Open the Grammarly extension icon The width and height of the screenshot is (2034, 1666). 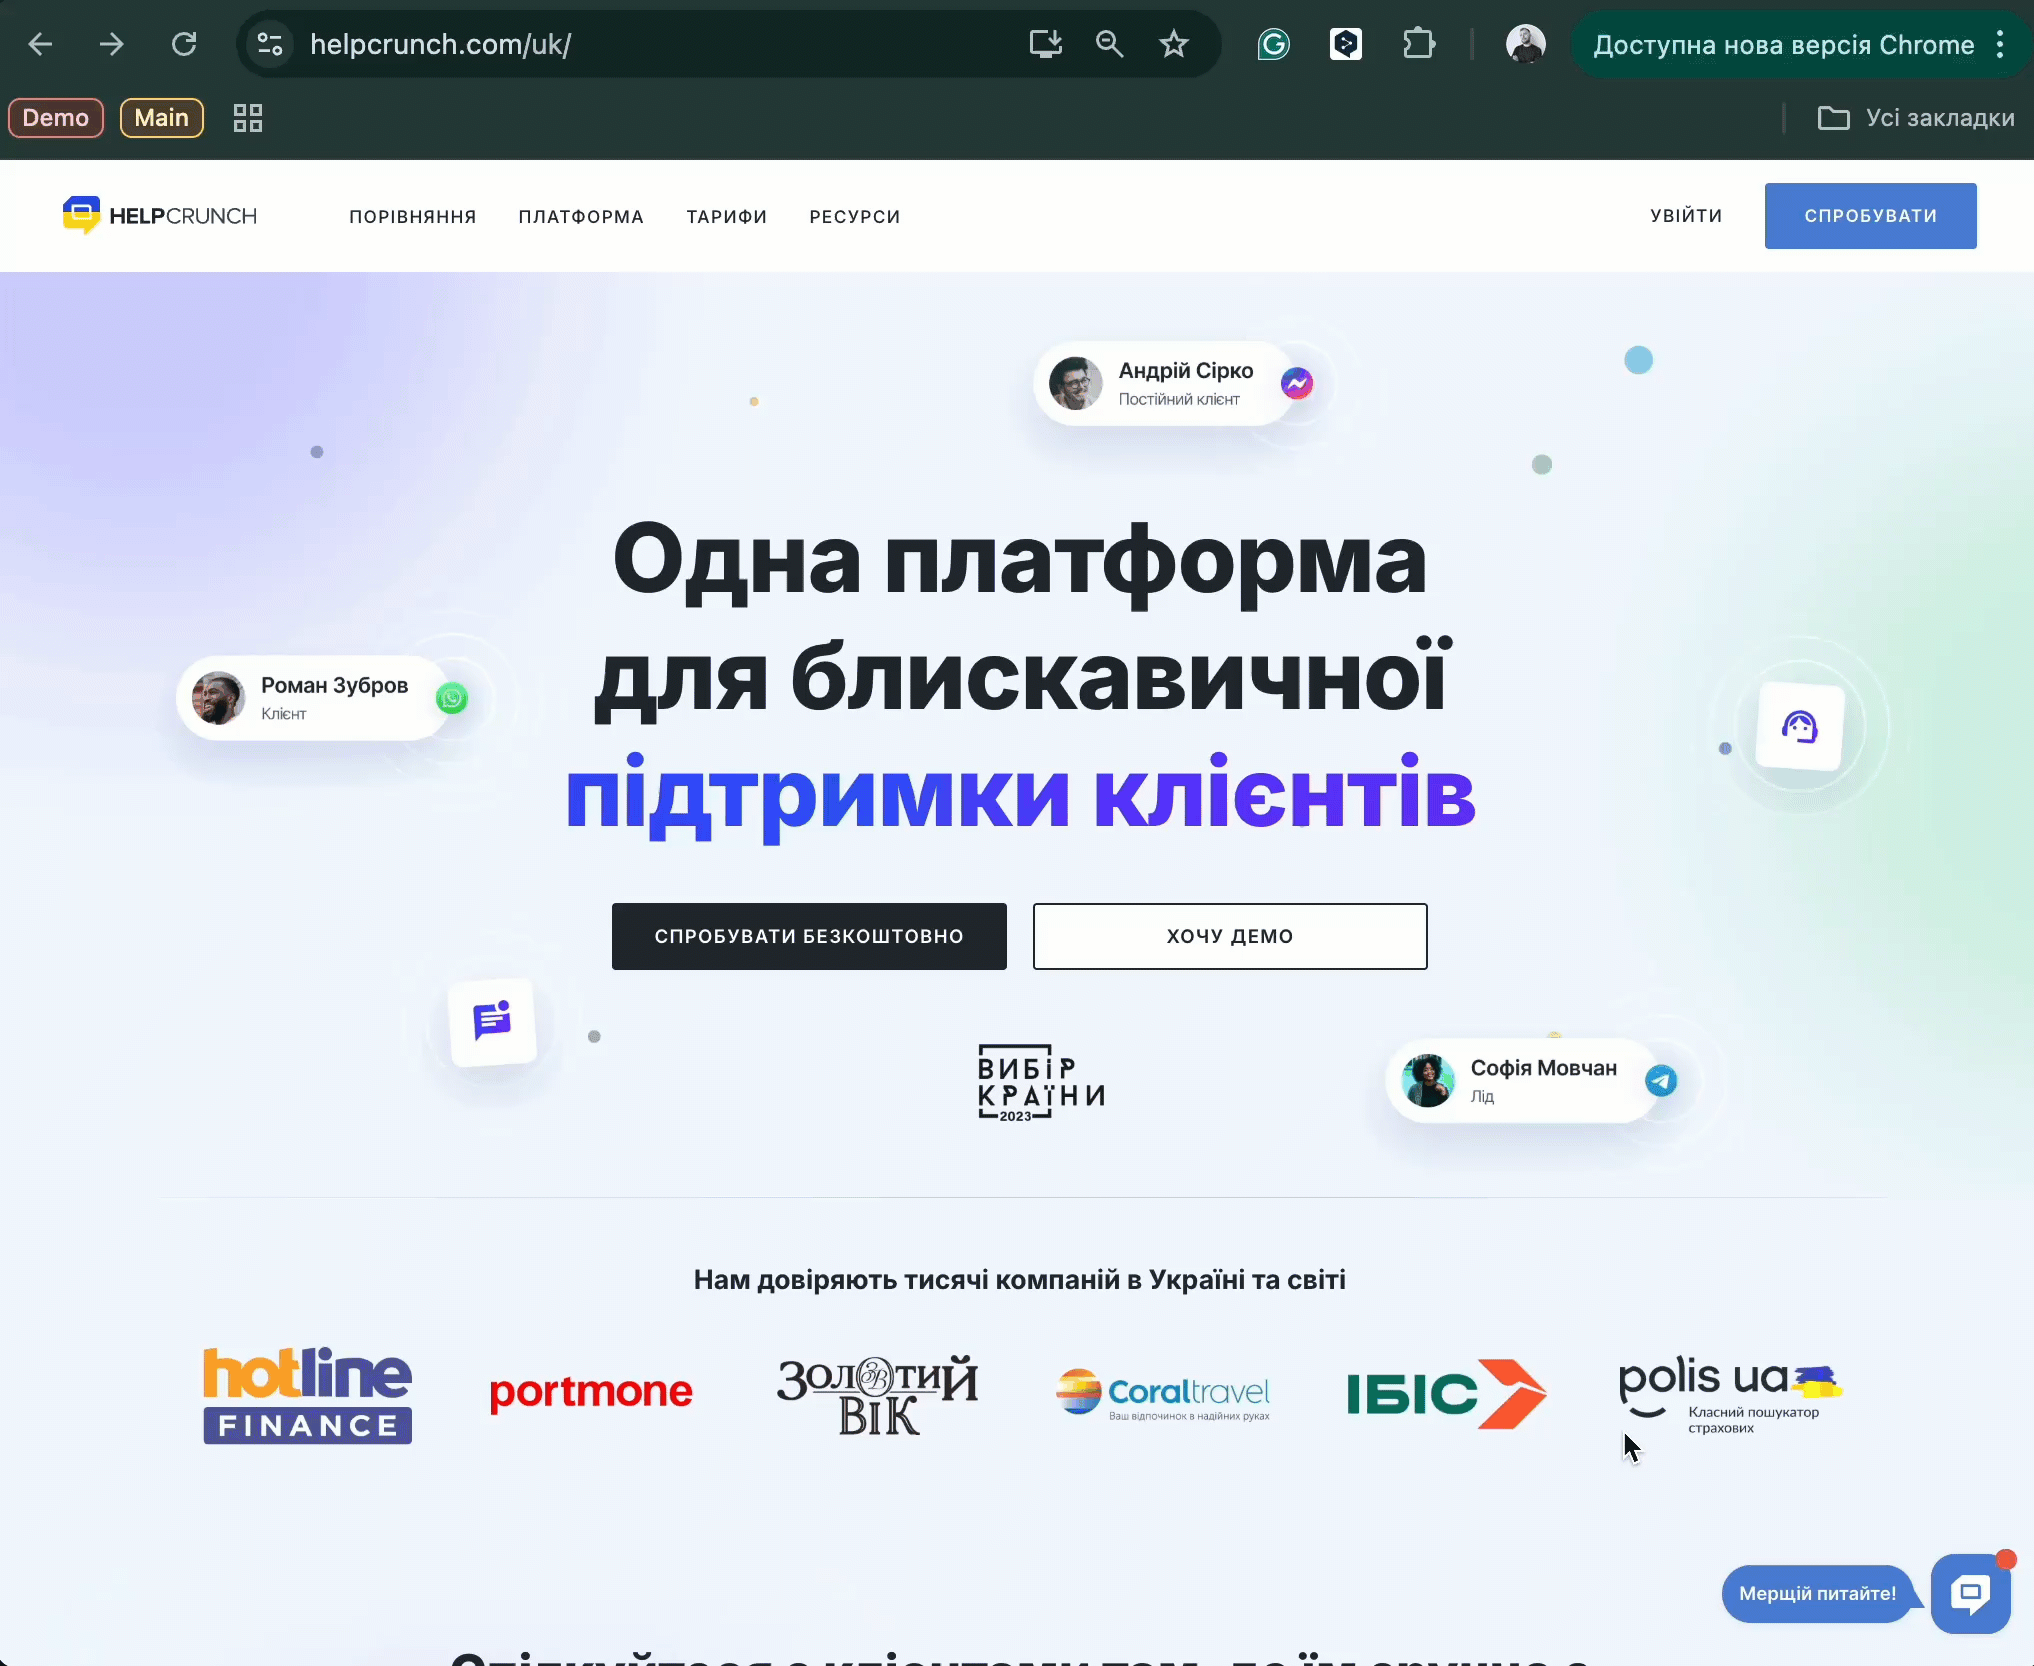(x=1273, y=44)
